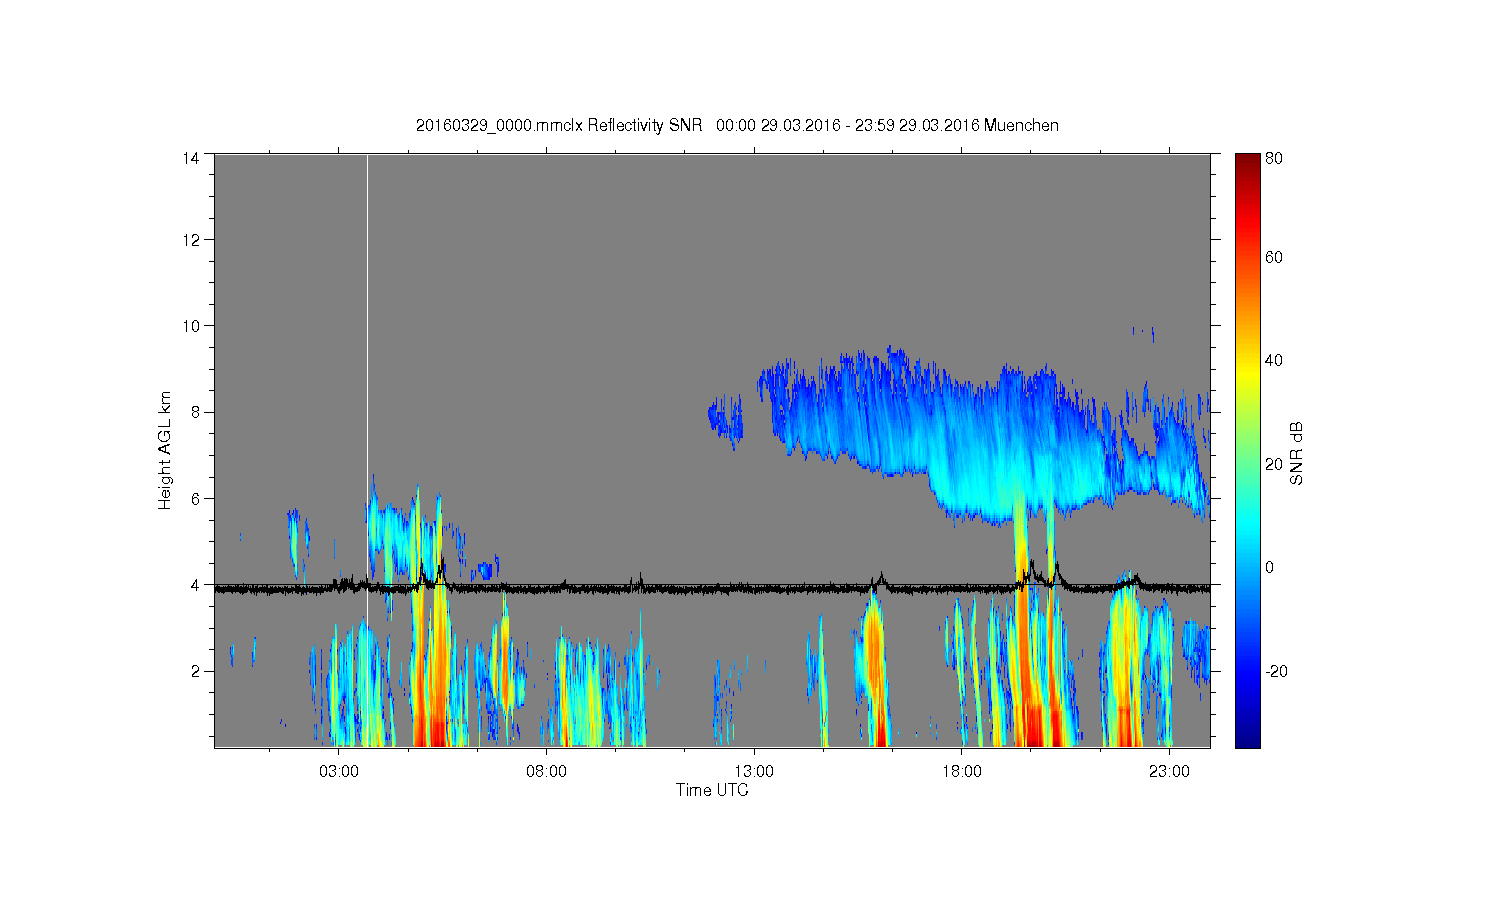Click the dark blue bottom of the colorbar
This screenshot has height=900, width=1500.
(x=1247, y=738)
